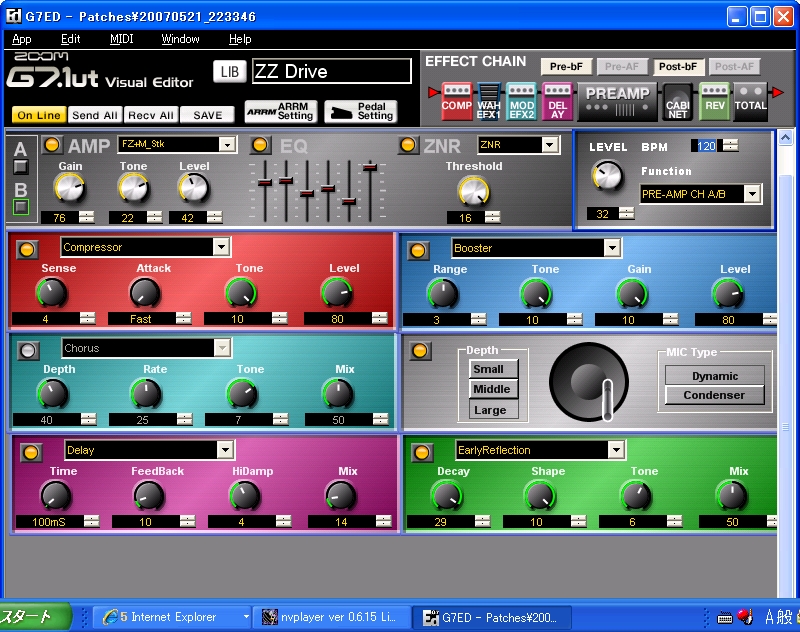Toggle the Compressor on/off LED
Screen dimensions: 800x632
[27, 249]
